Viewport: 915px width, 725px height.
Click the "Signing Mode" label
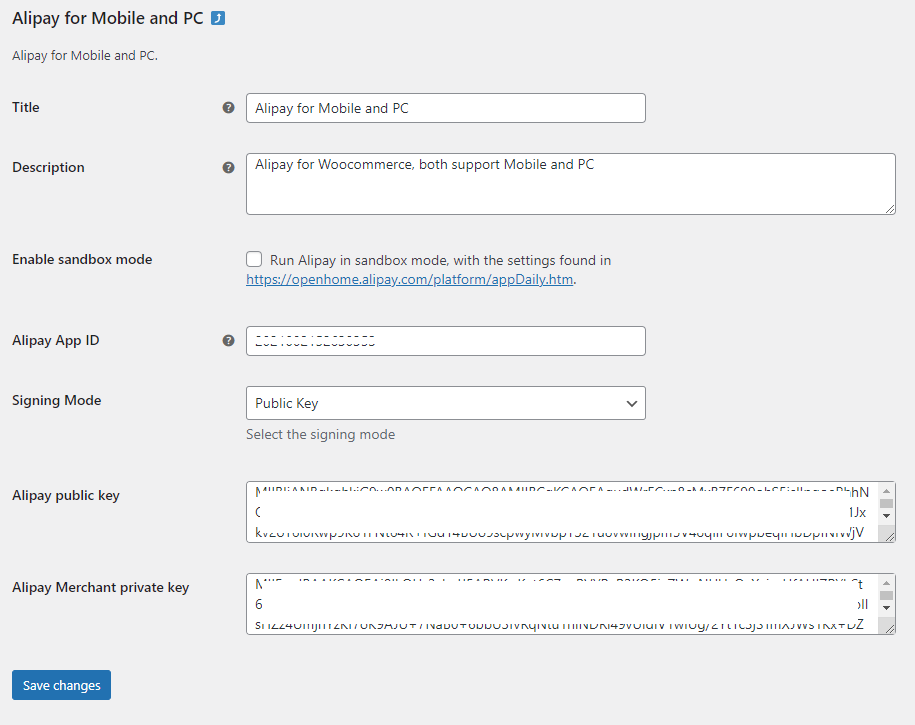(x=57, y=400)
